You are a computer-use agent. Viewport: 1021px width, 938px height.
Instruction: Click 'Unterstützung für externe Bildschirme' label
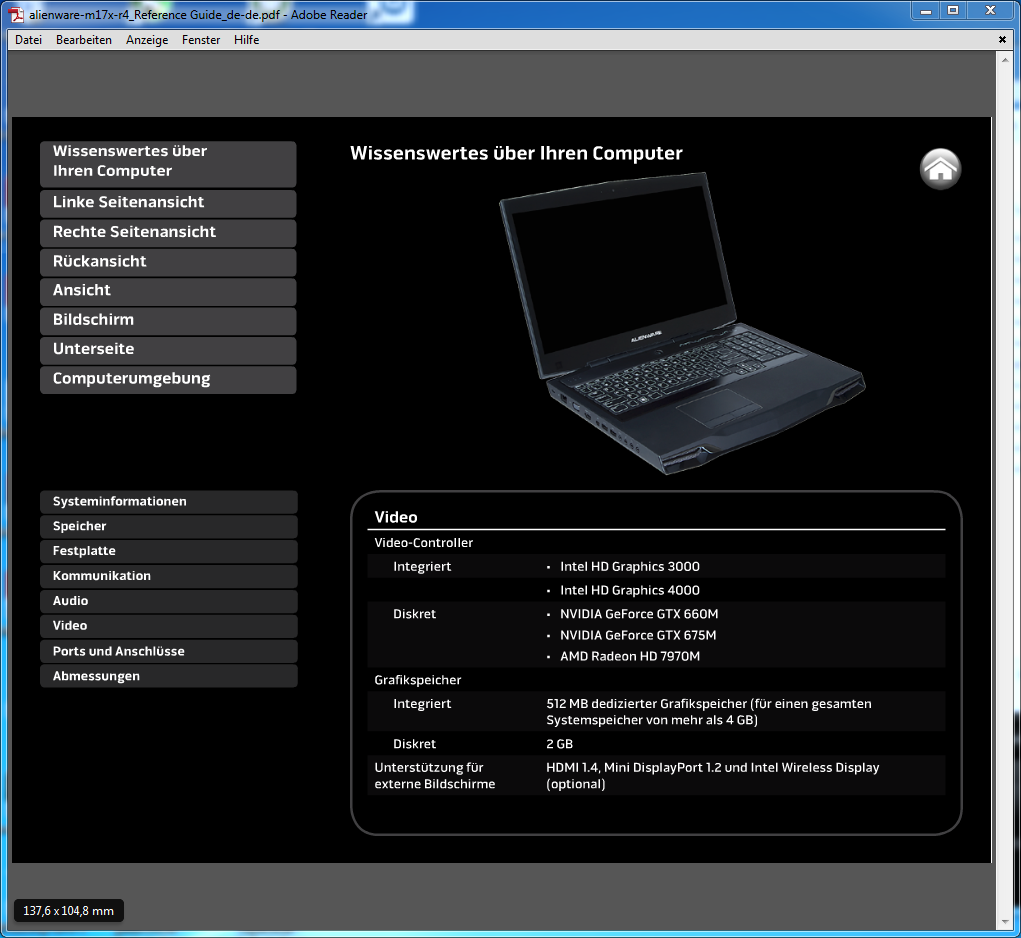click(434, 776)
